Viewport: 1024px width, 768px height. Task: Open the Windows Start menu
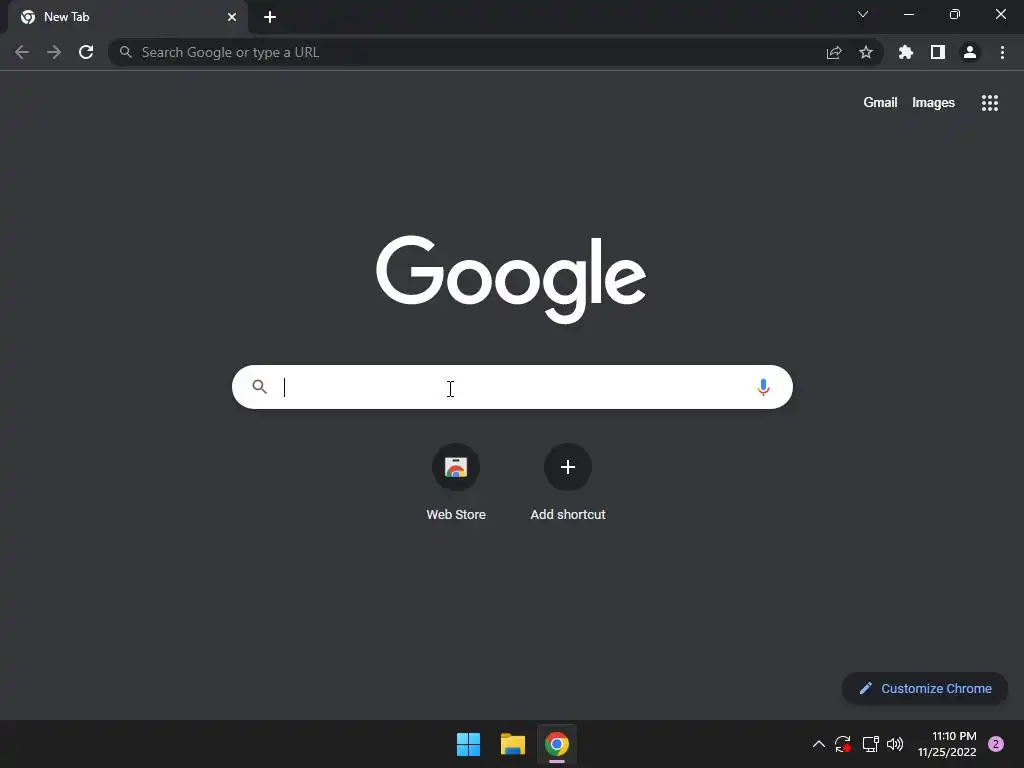coord(468,744)
